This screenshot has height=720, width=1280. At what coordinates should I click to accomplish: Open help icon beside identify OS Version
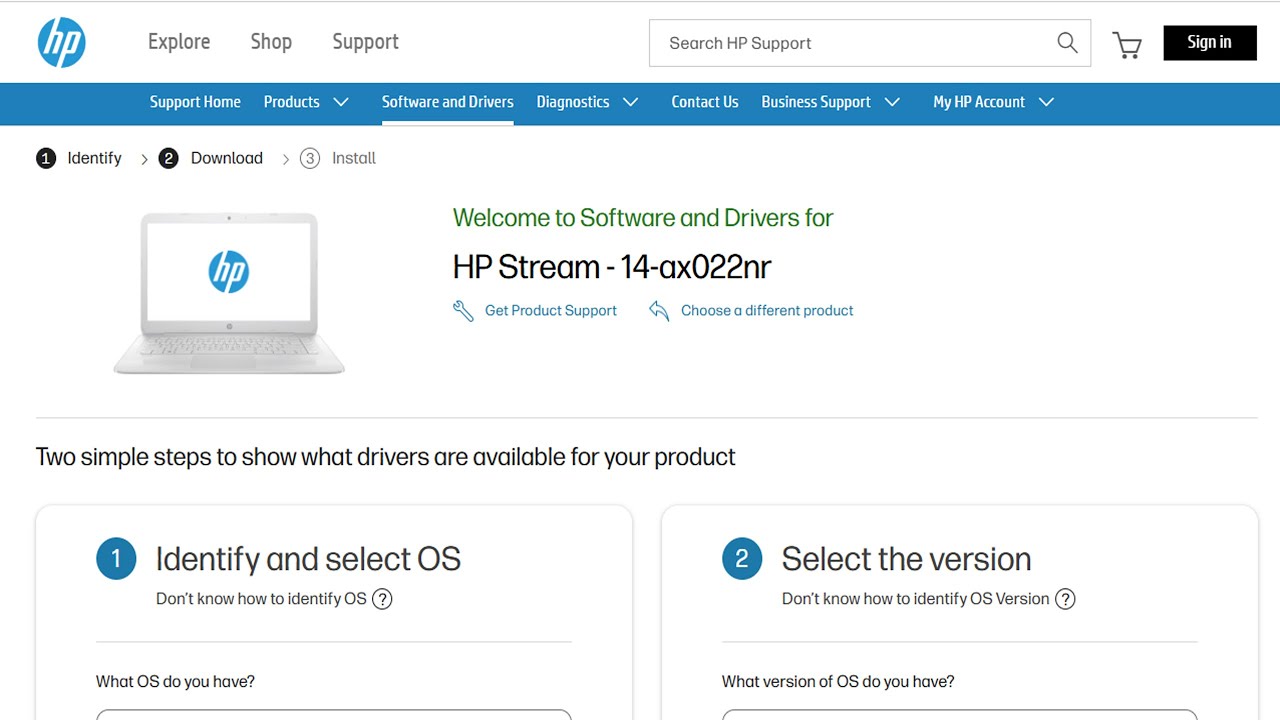point(1066,599)
